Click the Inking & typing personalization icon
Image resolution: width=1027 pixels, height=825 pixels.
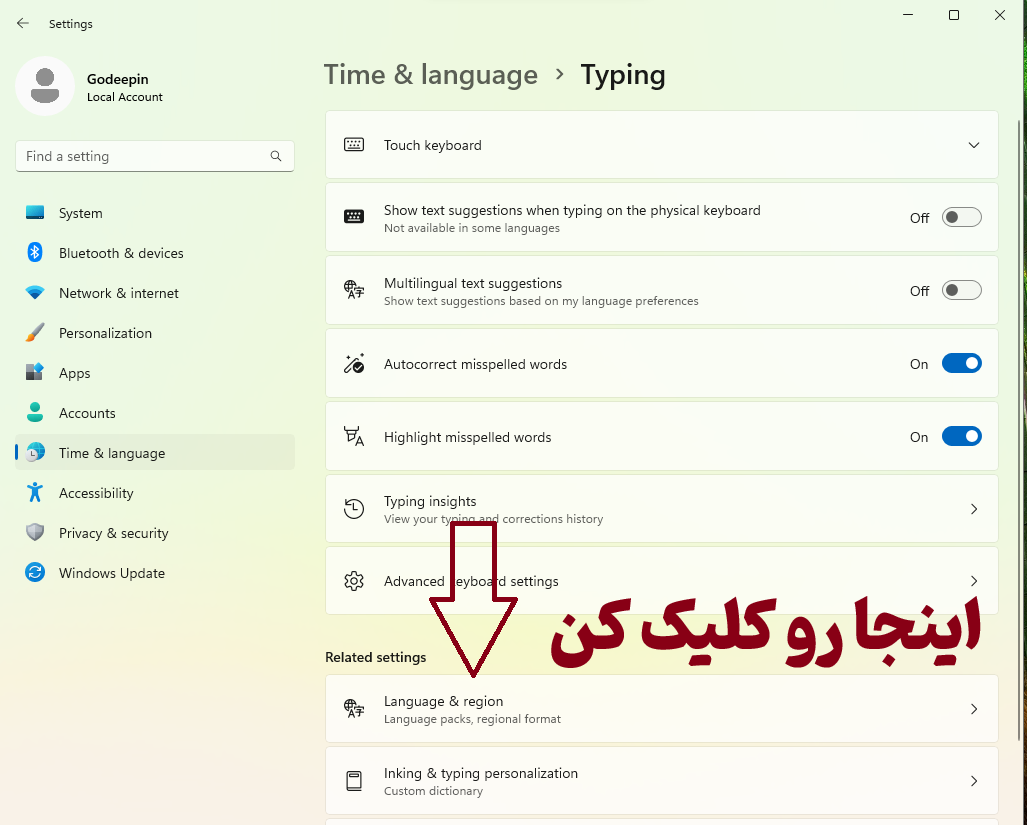354,780
